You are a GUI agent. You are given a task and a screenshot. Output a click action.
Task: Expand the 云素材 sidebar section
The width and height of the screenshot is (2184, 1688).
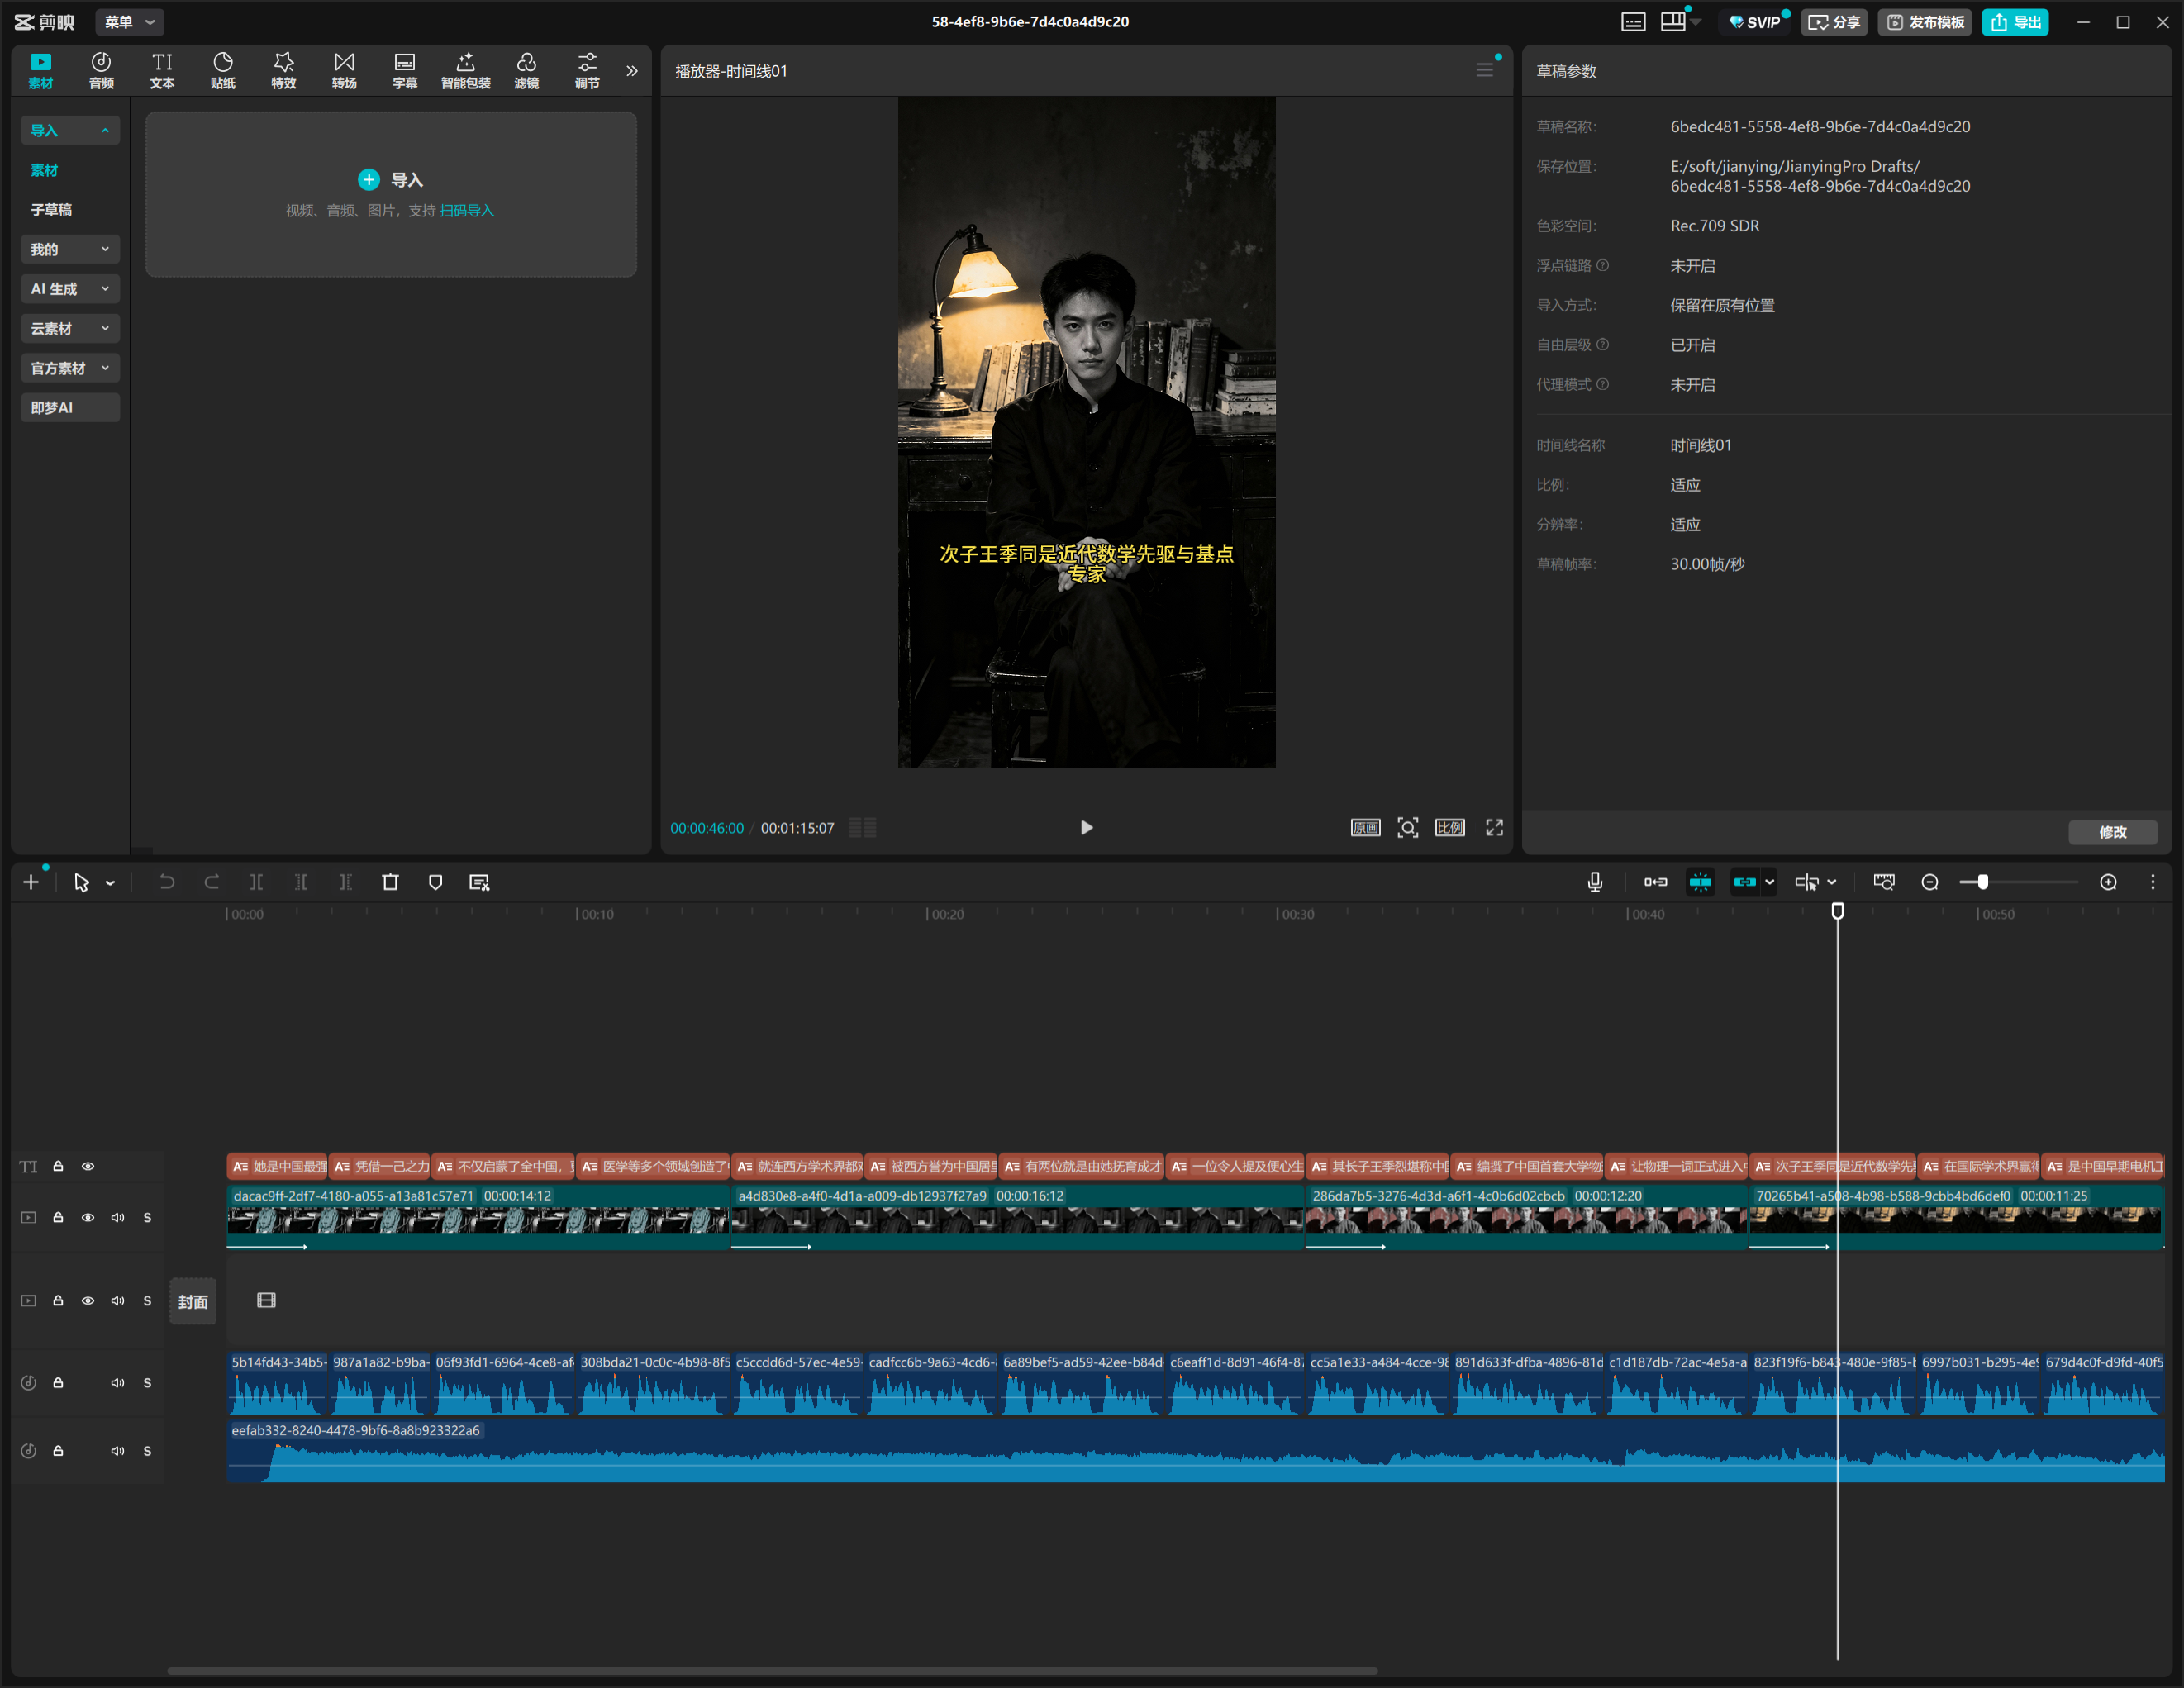click(x=70, y=329)
